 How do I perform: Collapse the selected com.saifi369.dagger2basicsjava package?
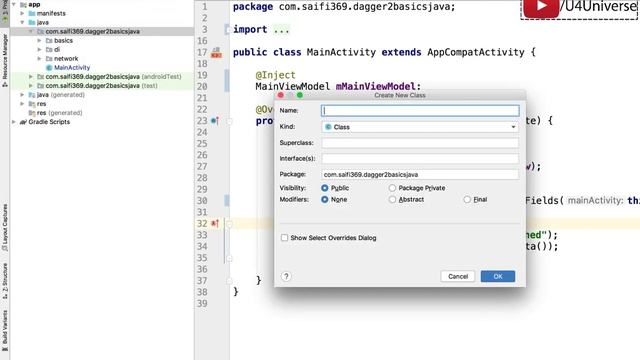pyautogui.click(x=31, y=31)
